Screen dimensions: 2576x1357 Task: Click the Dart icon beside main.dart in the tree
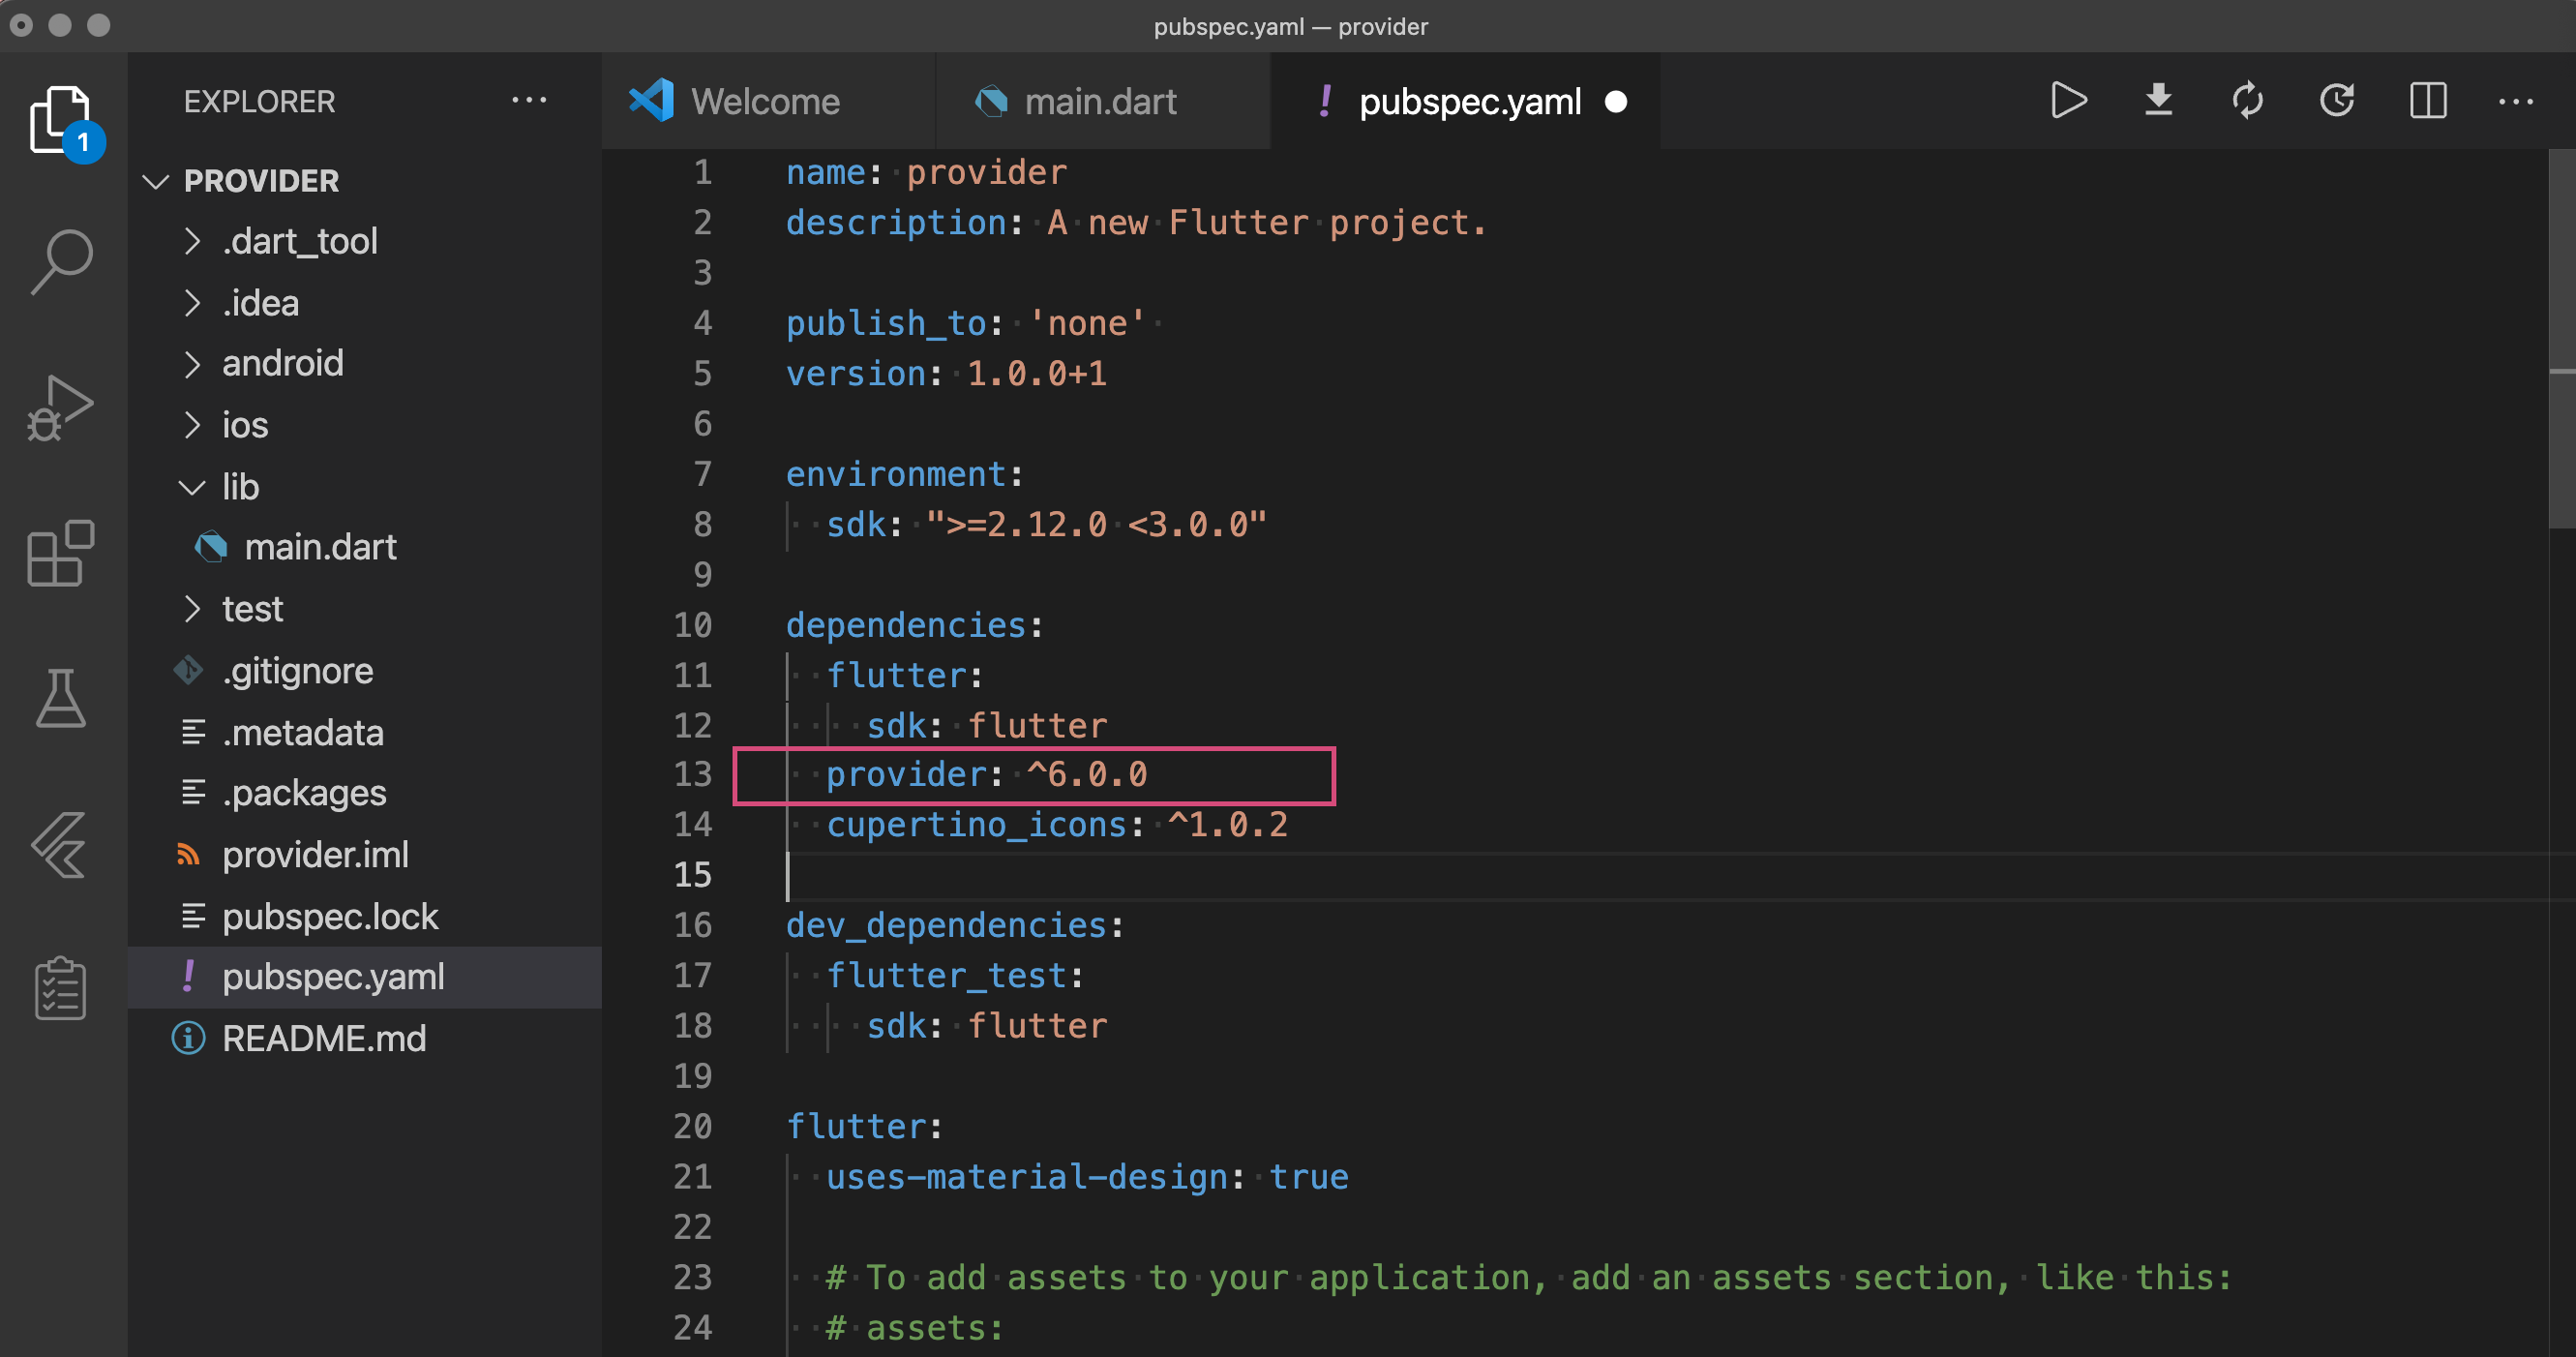(x=211, y=547)
